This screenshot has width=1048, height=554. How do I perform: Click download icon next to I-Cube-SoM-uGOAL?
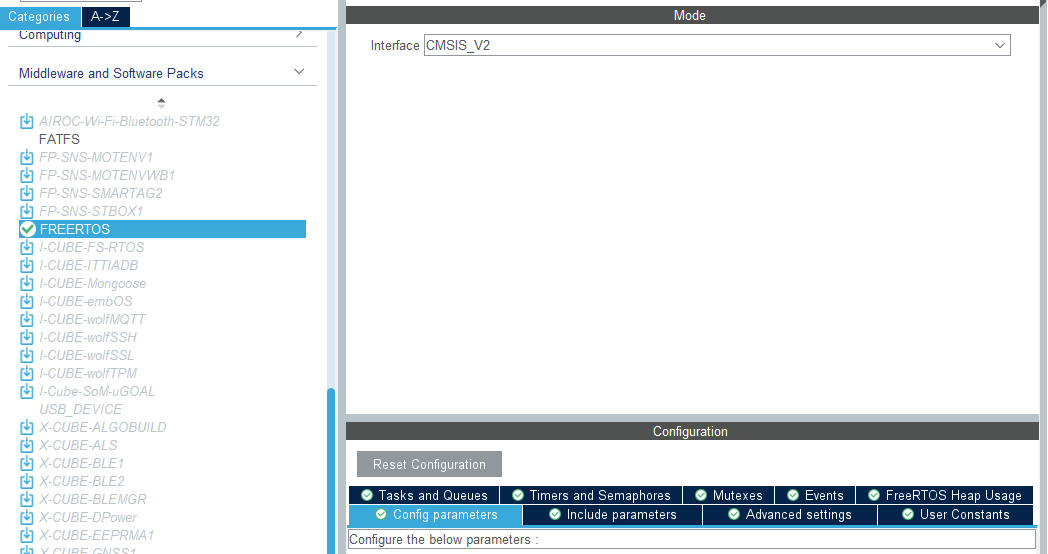(x=27, y=392)
